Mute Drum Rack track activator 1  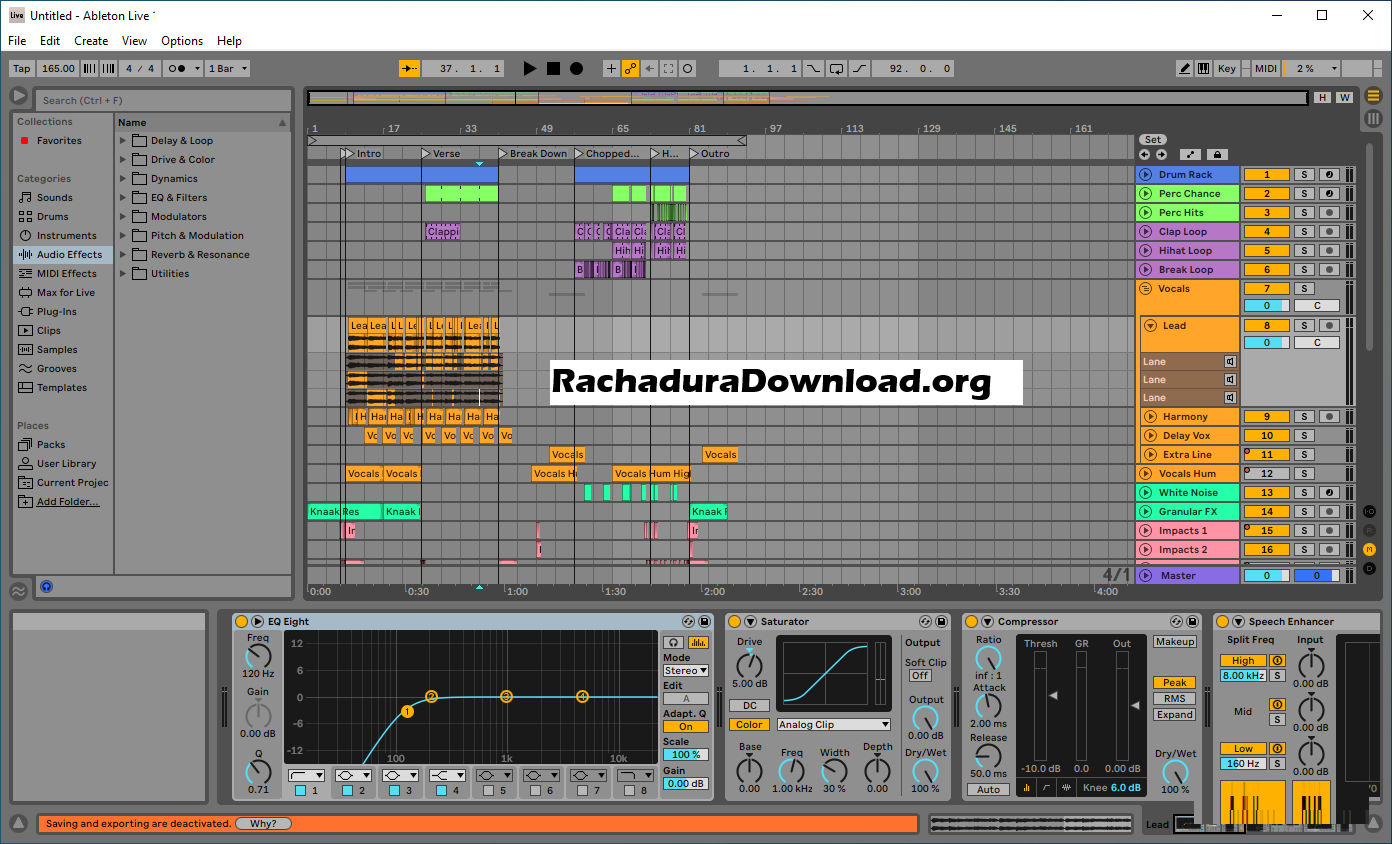1267,174
